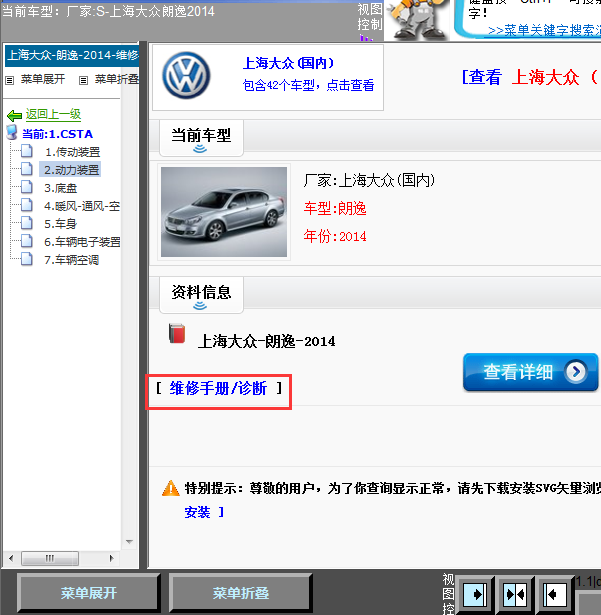Screen dimensions: 601x615
Task: Open tree item 4.暖风-通风-空
Action: (x=82, y=206)
